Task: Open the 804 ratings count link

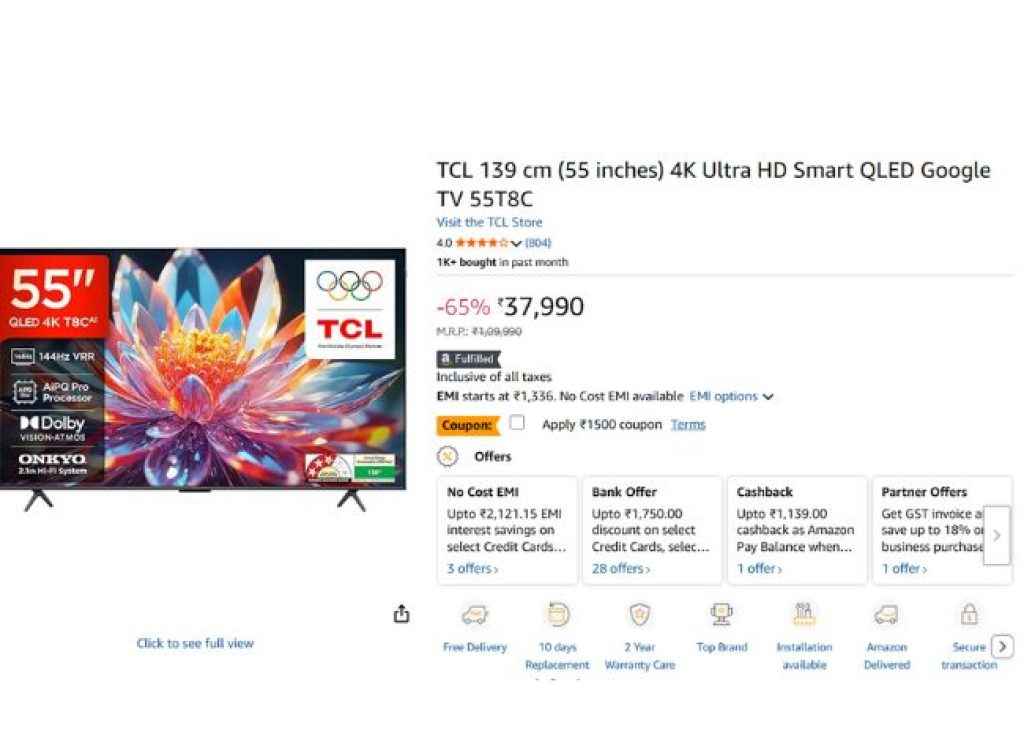Action: coord(538,242)
